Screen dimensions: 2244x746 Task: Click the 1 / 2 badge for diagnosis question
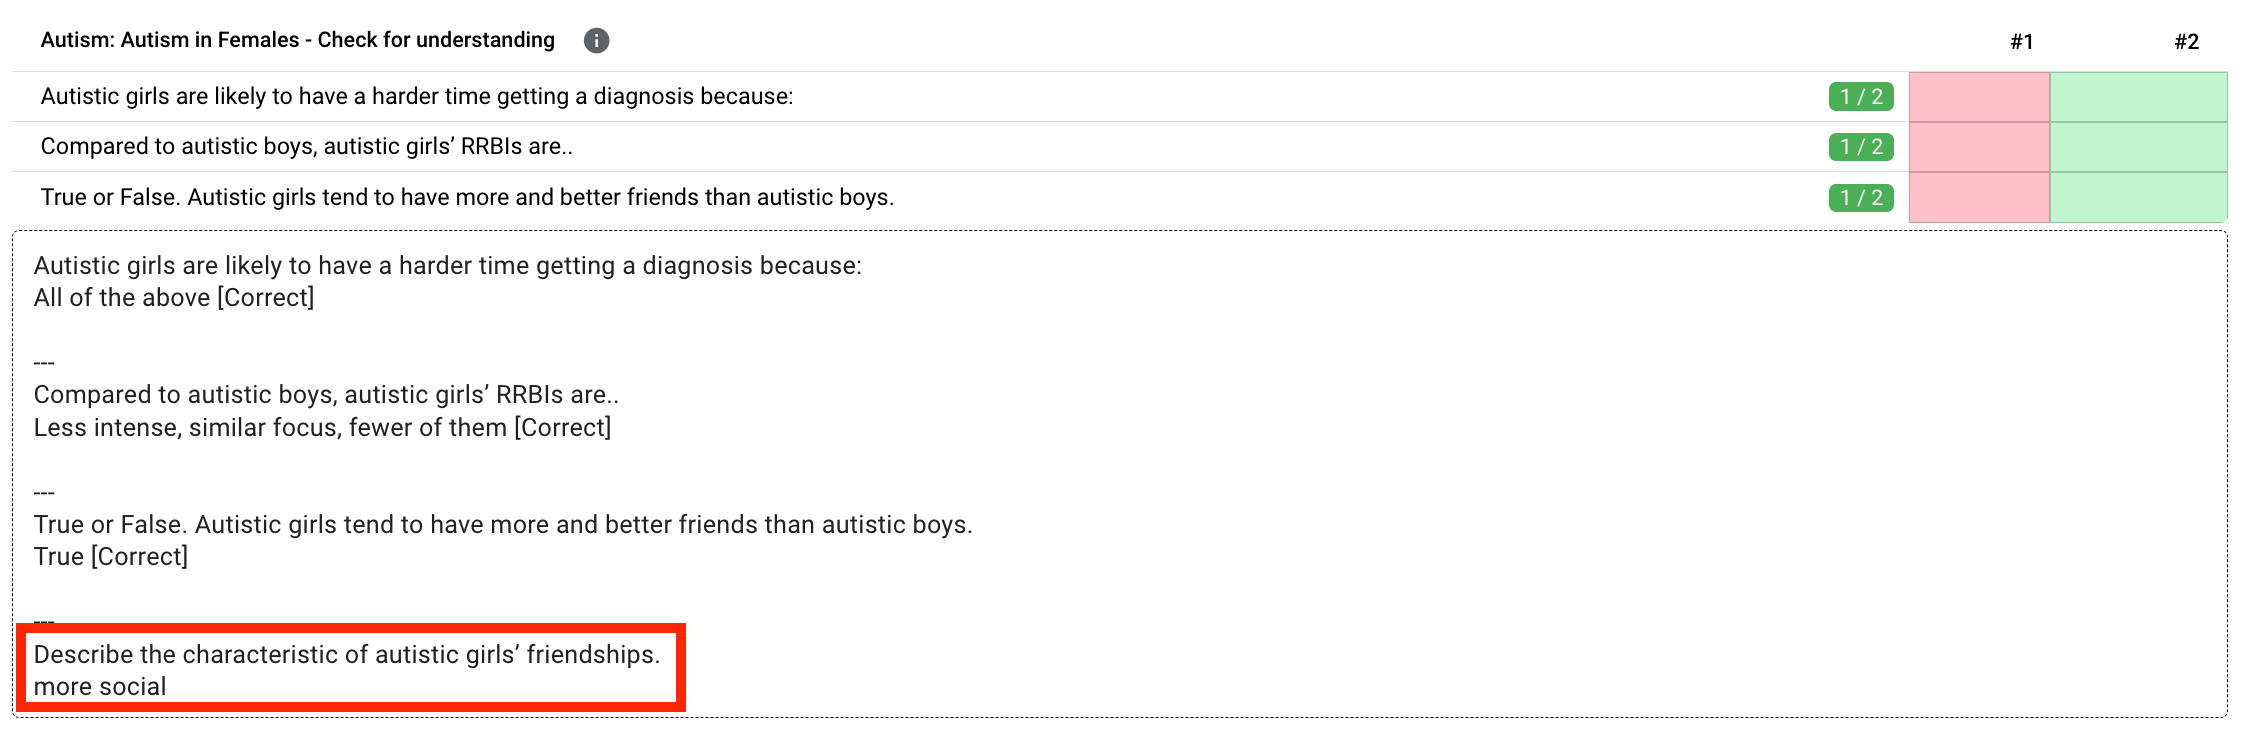tap(1861, 97)
